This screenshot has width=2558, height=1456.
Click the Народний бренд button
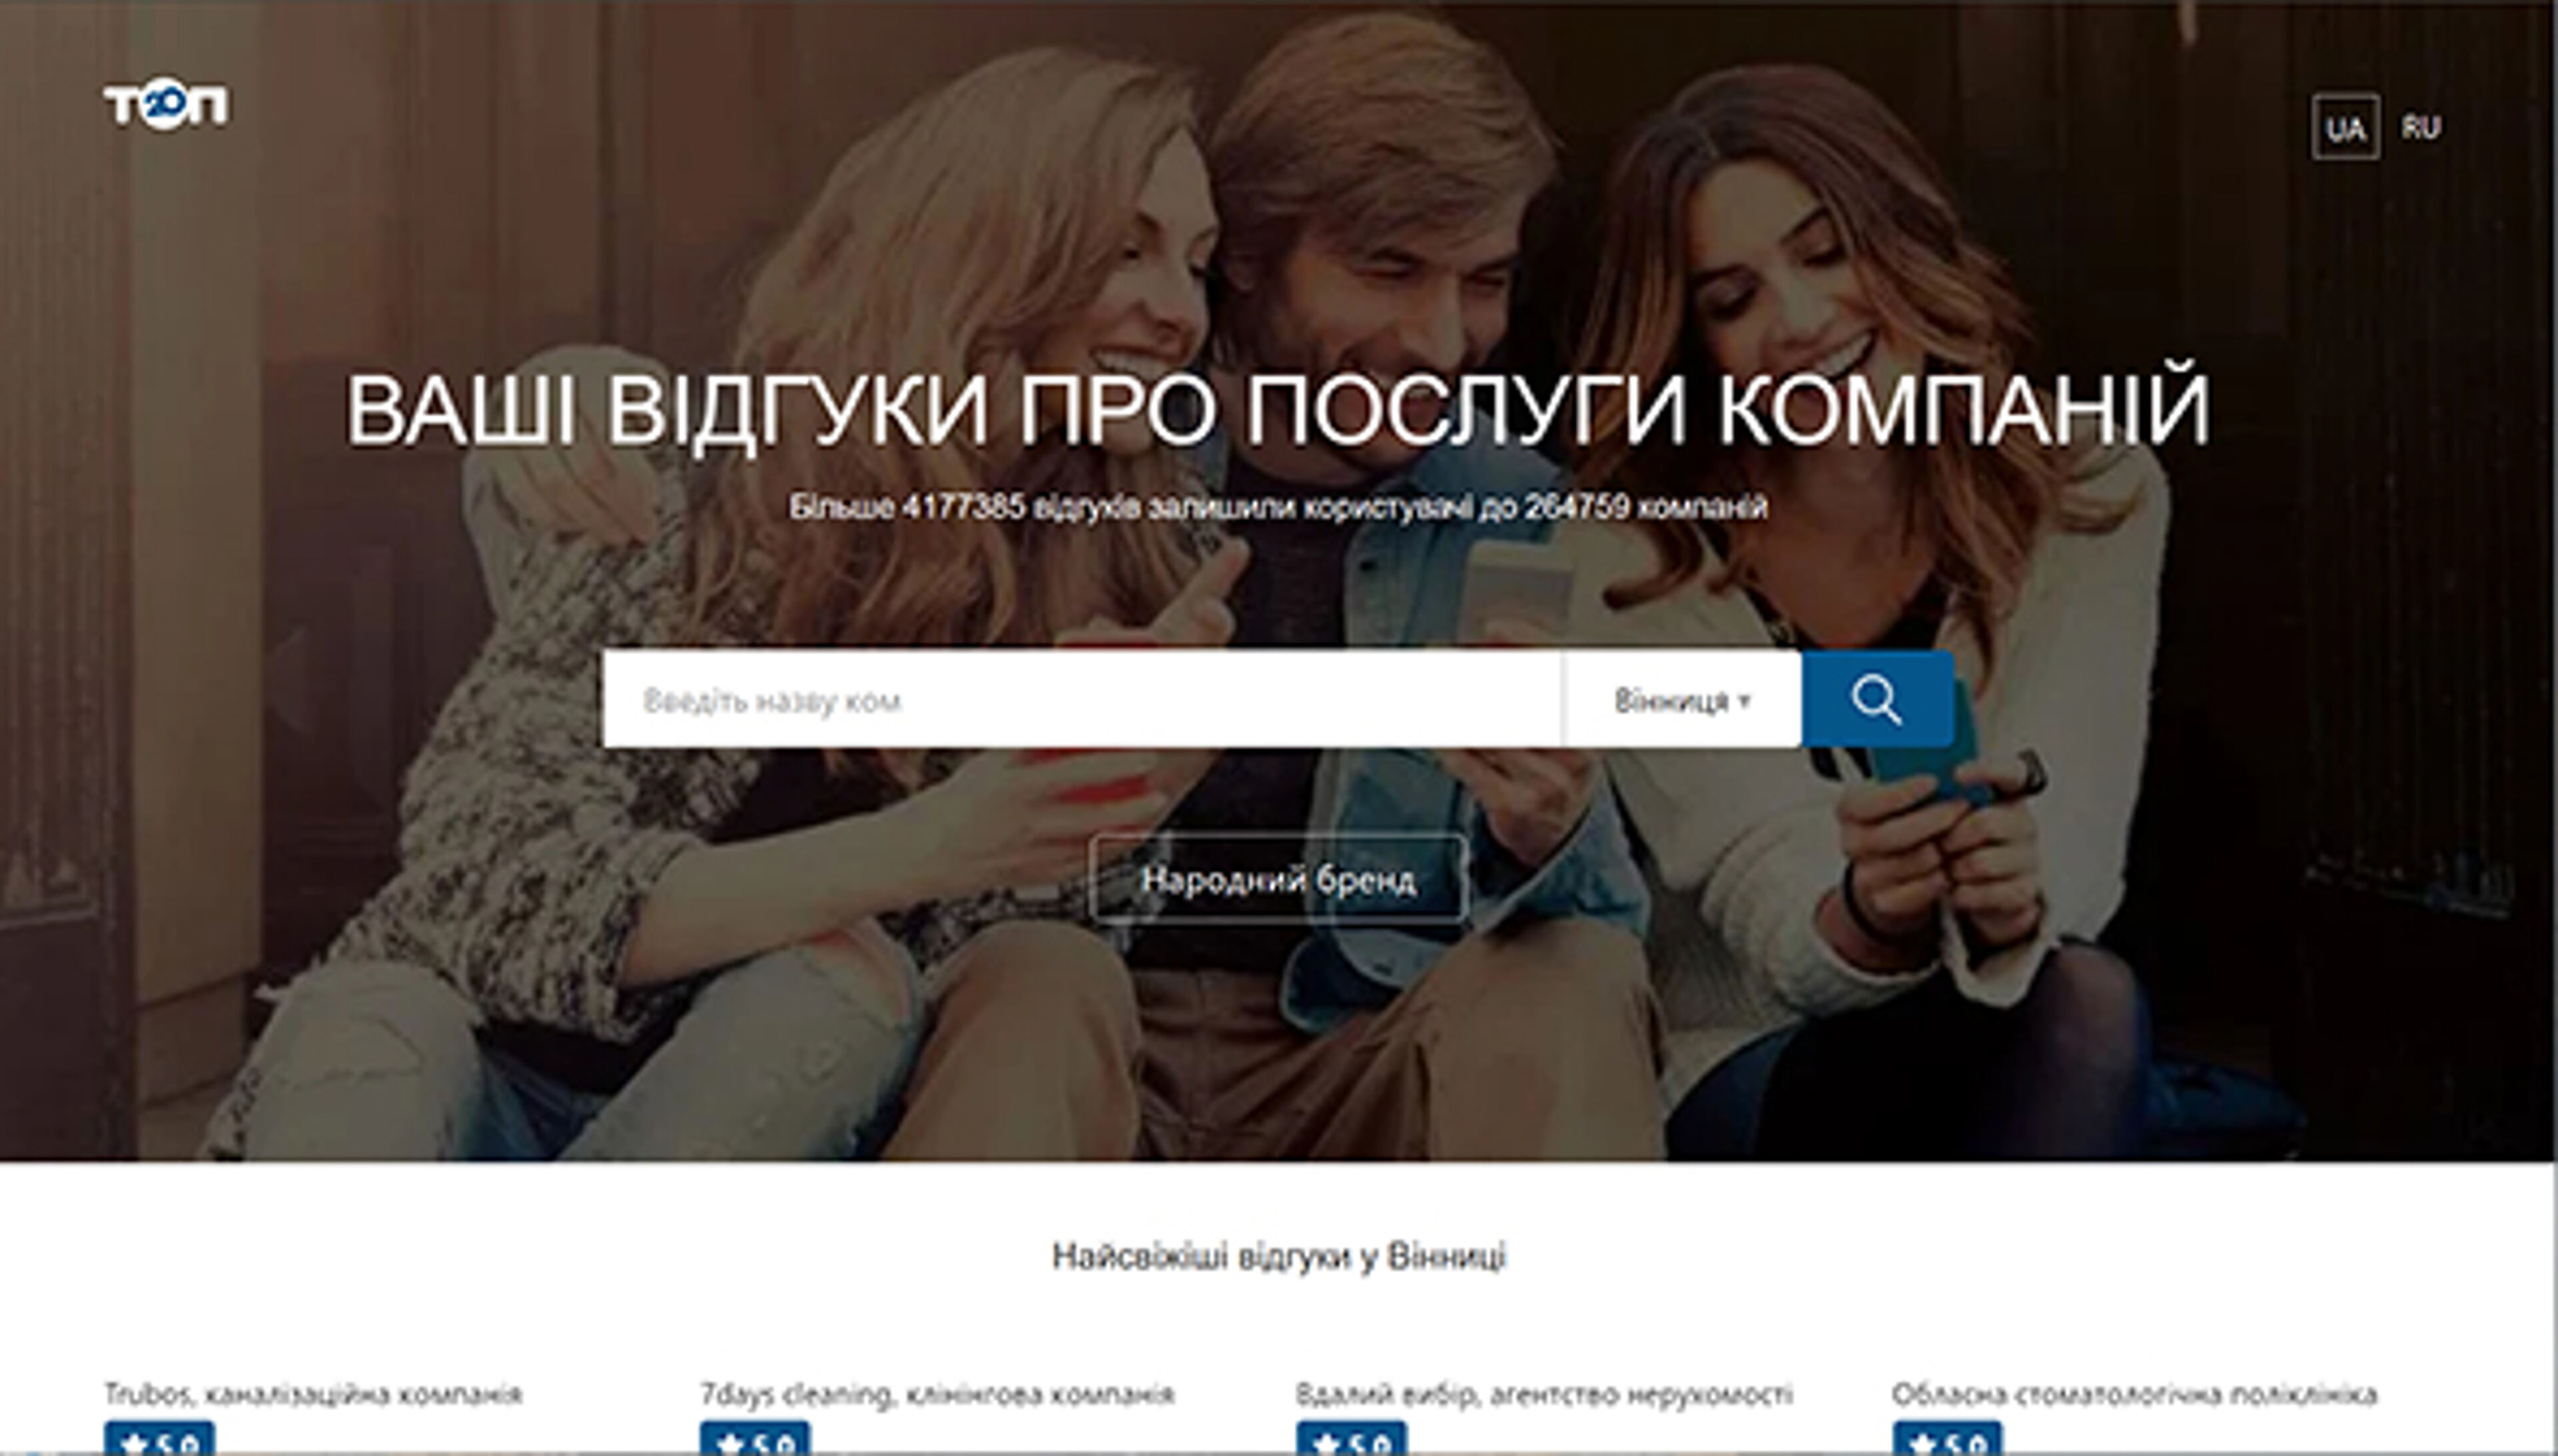[x=1278, y=880]
